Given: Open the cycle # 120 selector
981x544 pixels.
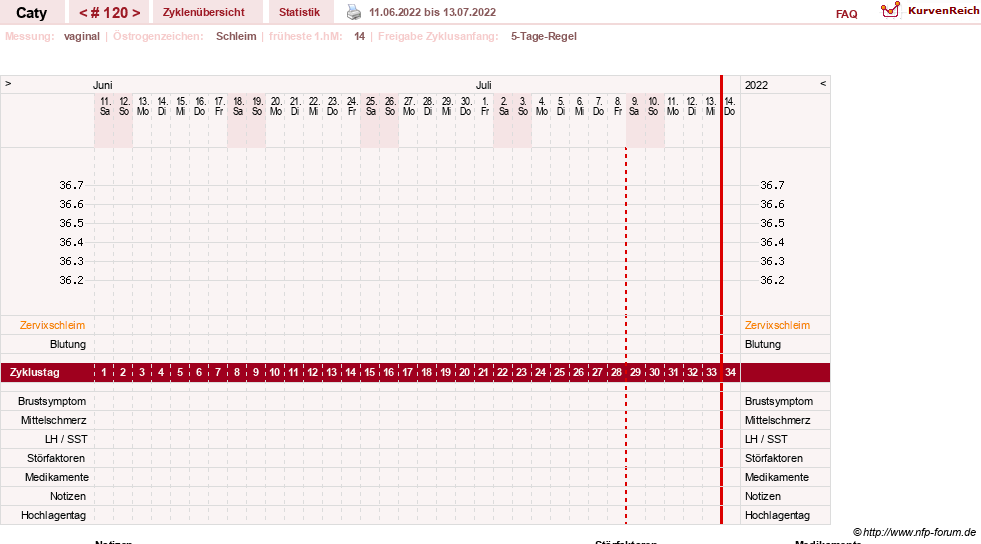Looking at the screenshot, I should (x=109, y=13).
